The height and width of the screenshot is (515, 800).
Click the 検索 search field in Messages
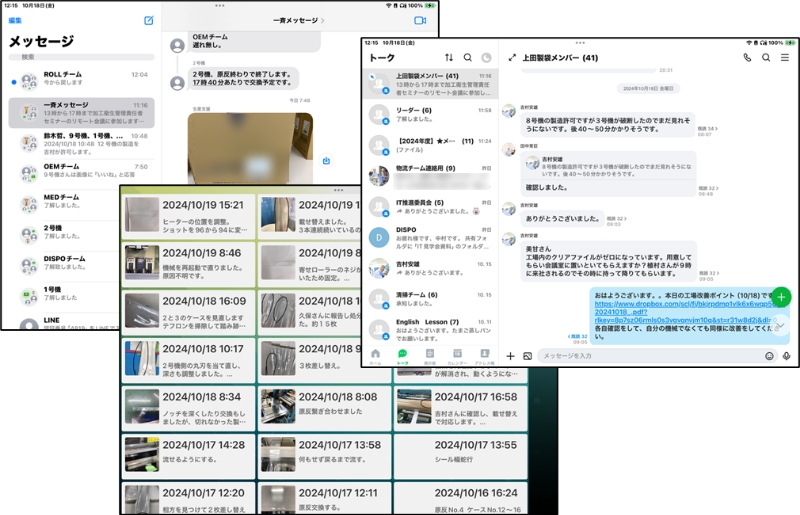coord(82,57)
